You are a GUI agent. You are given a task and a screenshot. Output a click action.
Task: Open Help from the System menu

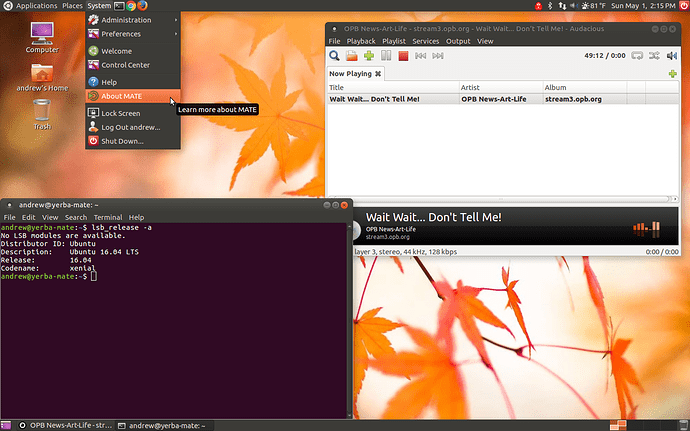133,82
